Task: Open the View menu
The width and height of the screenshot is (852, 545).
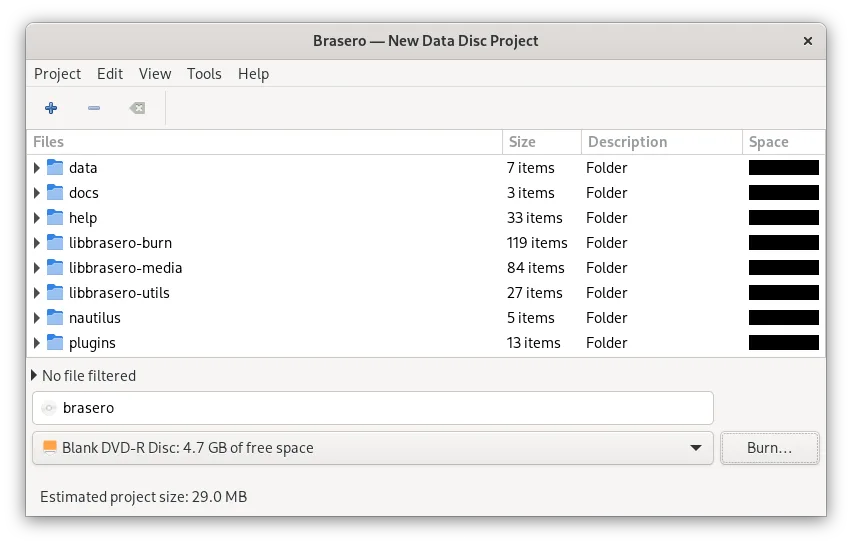Action: coord(155,73)
